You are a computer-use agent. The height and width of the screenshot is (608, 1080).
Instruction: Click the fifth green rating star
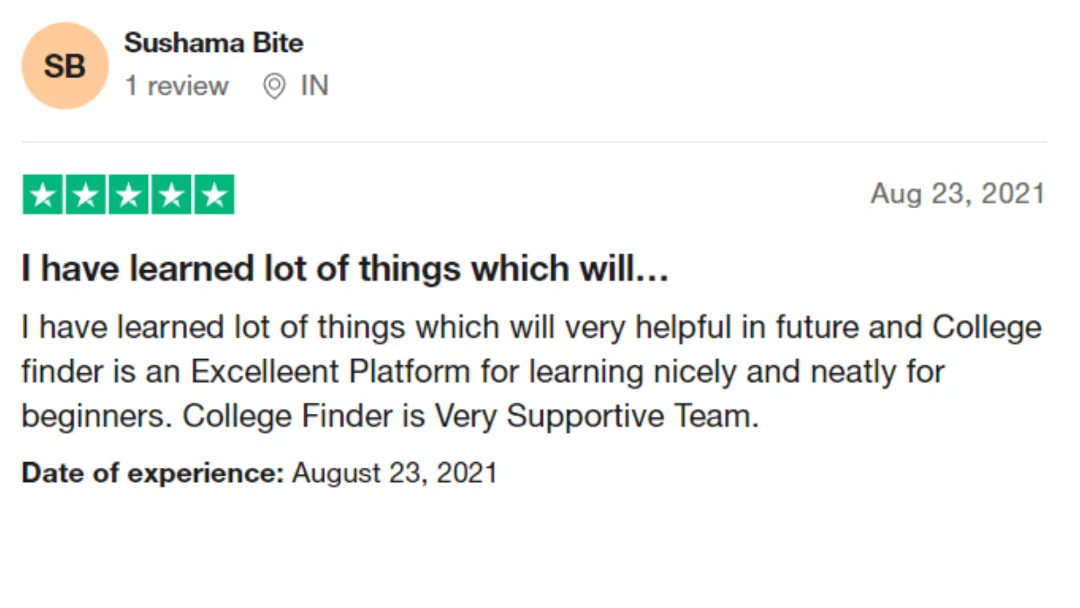click(214, 195)
